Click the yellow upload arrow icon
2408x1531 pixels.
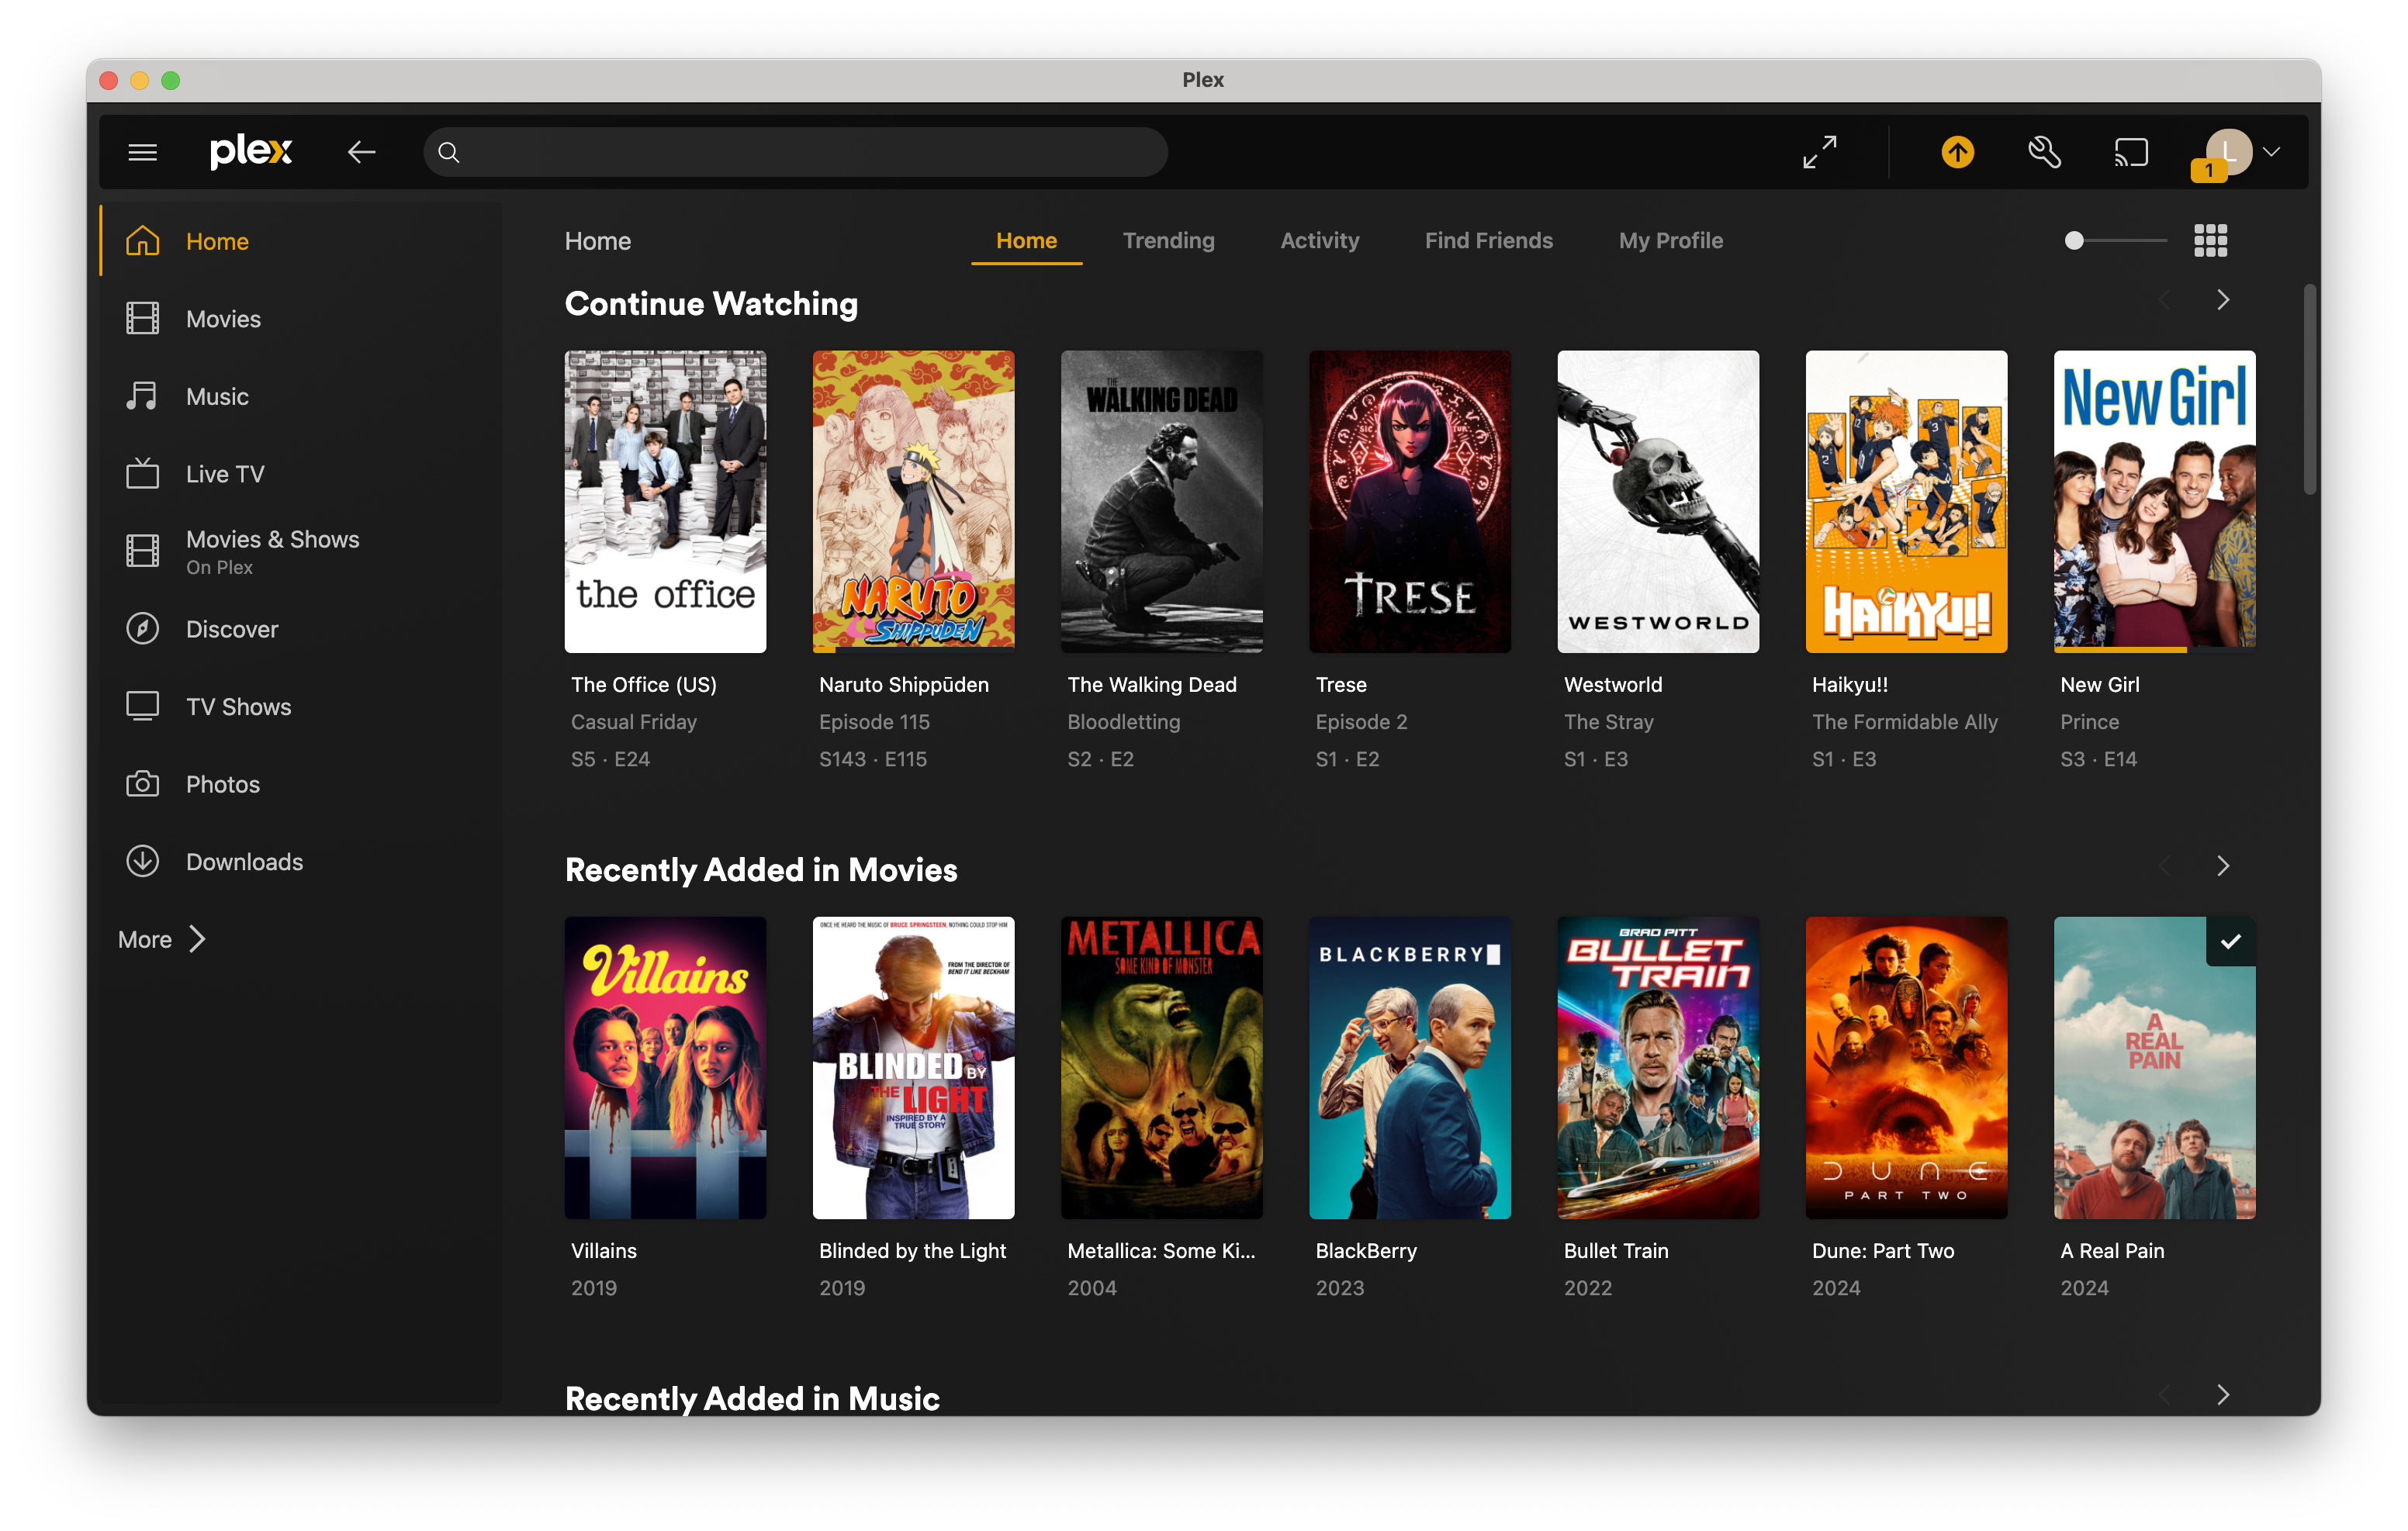pyautogui.click(x=1957, y=152)
